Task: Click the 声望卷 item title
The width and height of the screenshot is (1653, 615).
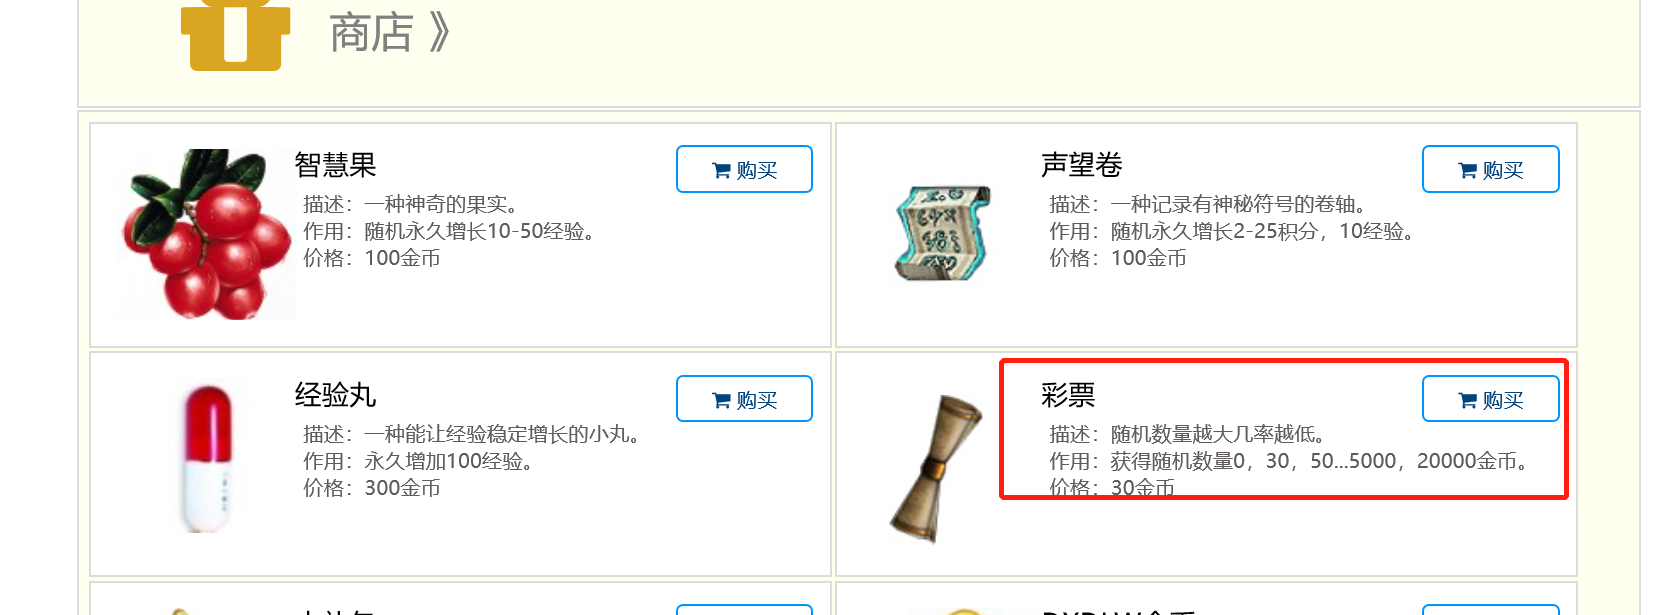Action: pos(1081,165)
